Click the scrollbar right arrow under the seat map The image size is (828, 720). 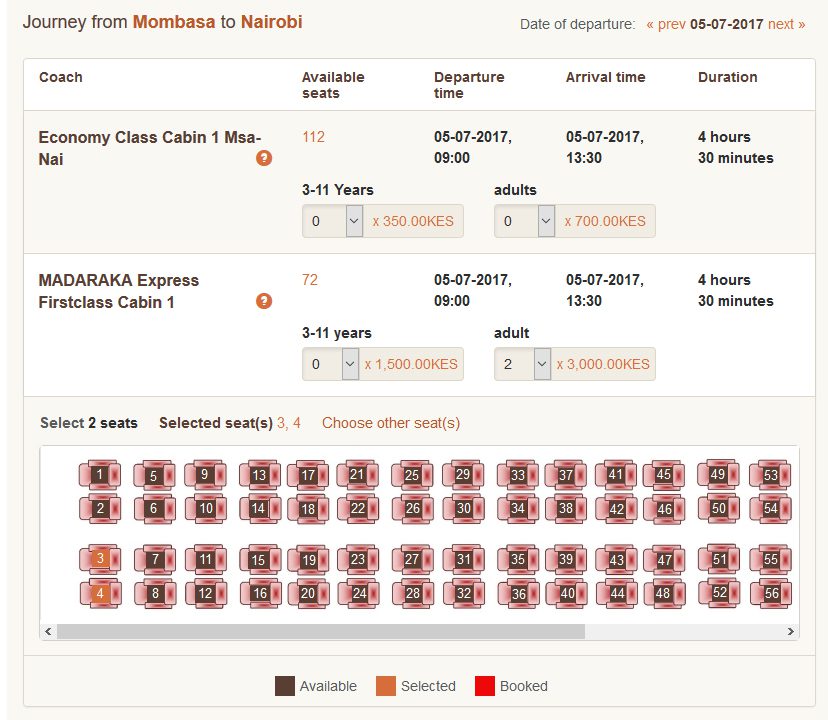click(x=791, y=631)
